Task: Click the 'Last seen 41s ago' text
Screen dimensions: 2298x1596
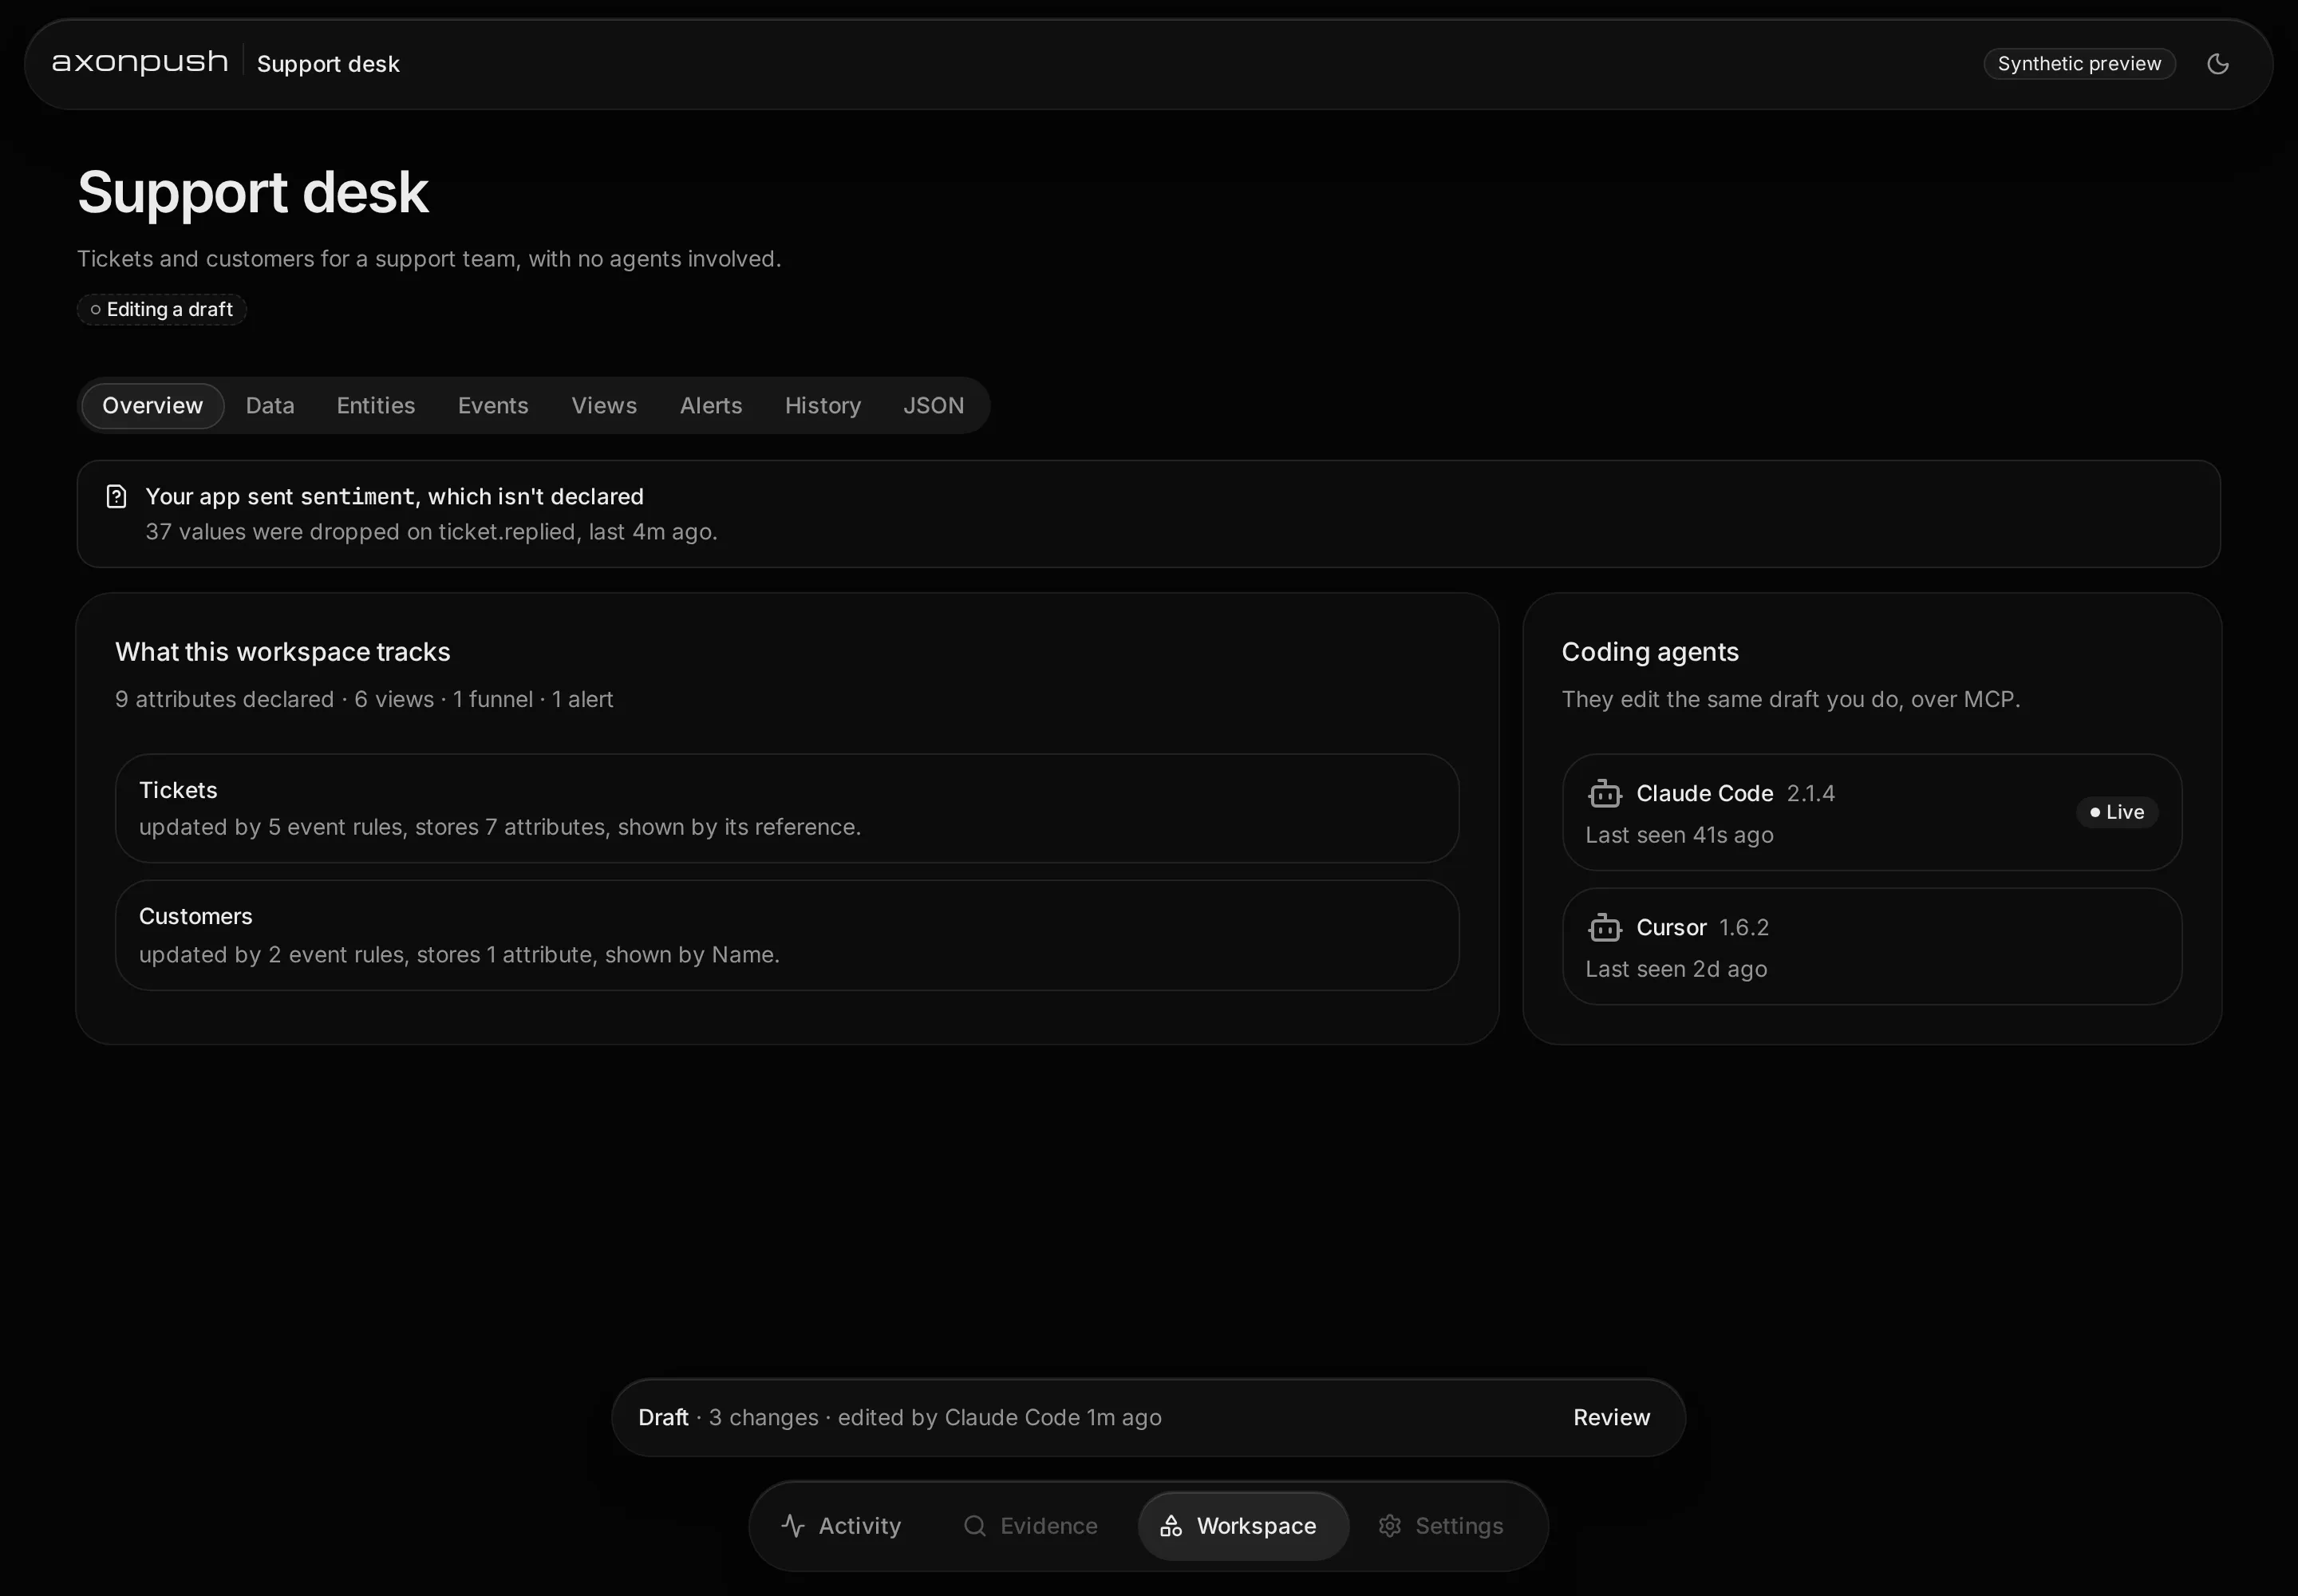Action: [x=1679, y=835]
